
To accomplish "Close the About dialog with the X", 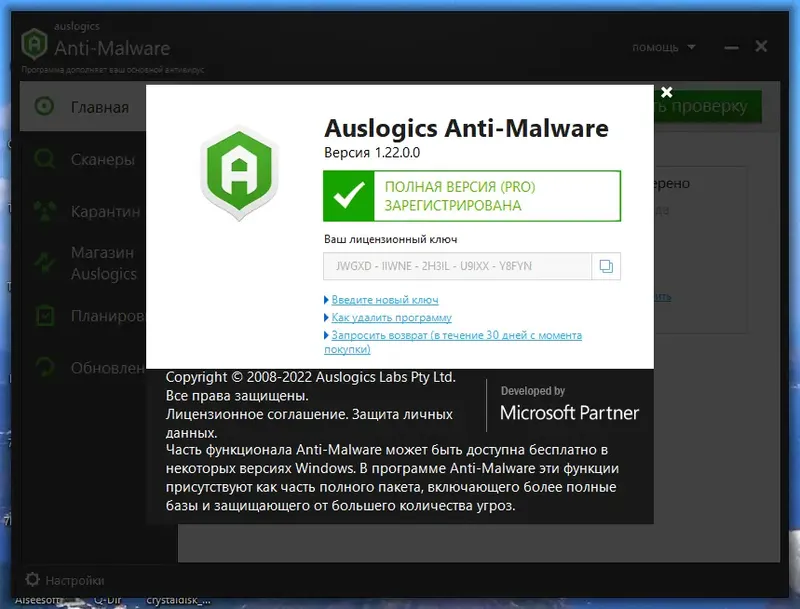I will (665, 92).
